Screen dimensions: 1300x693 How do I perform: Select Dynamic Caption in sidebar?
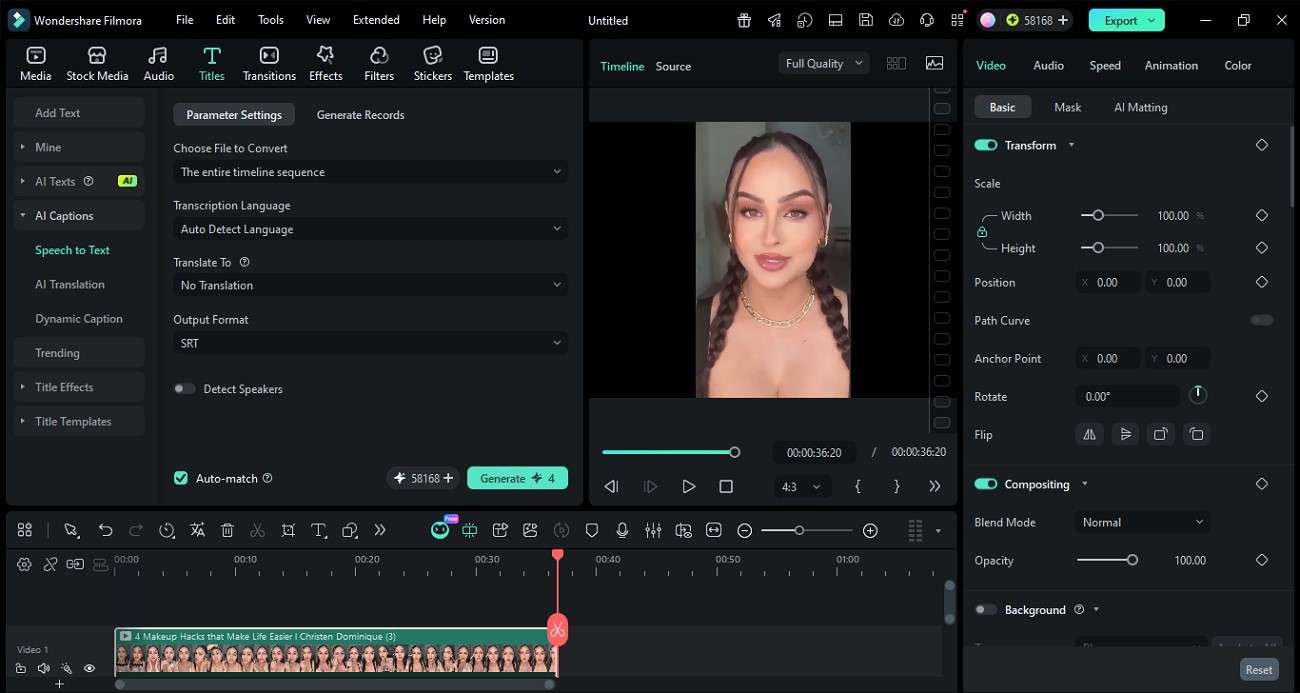[x=79, y=319]
